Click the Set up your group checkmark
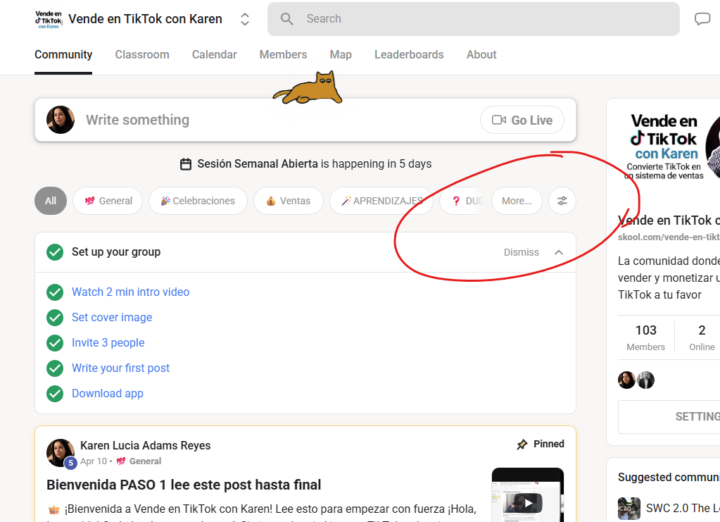This screenshot has height=522, width=720. (55, 252)
